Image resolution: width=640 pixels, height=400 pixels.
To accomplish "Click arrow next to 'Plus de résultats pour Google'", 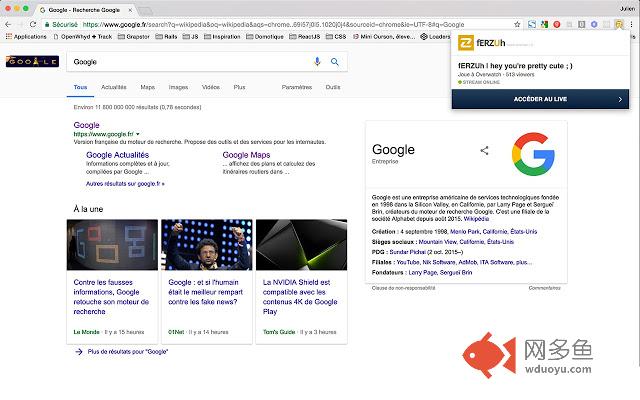I will click(x=79, y=351).
